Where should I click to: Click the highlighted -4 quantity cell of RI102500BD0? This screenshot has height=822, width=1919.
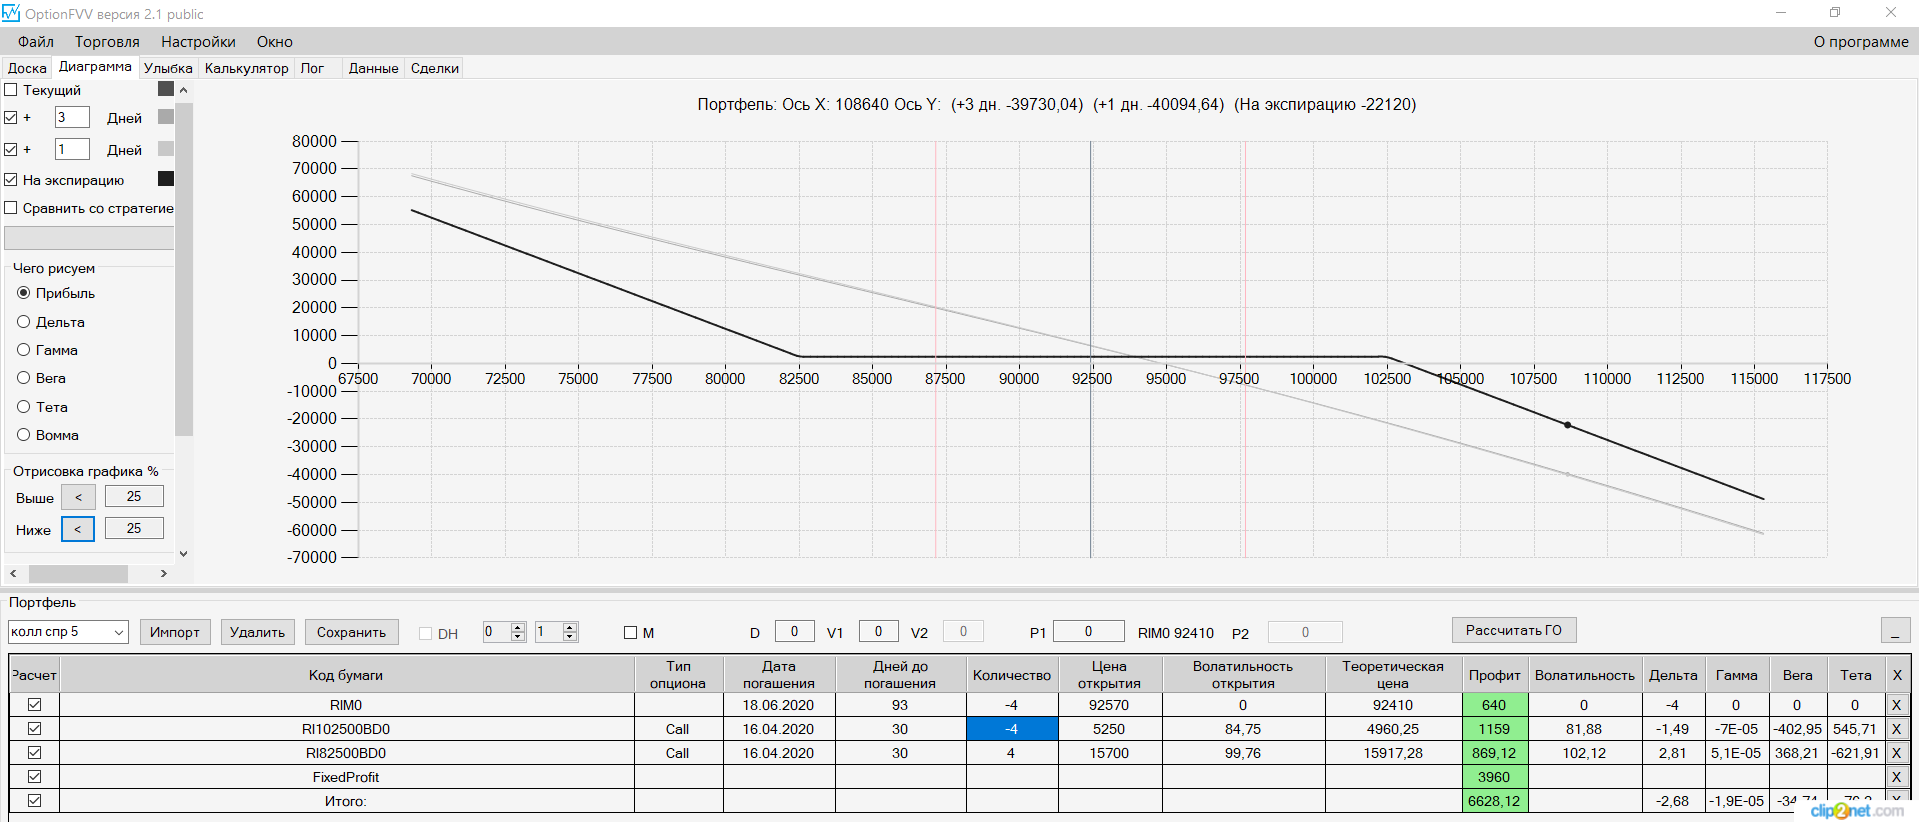coord(1012,729)
